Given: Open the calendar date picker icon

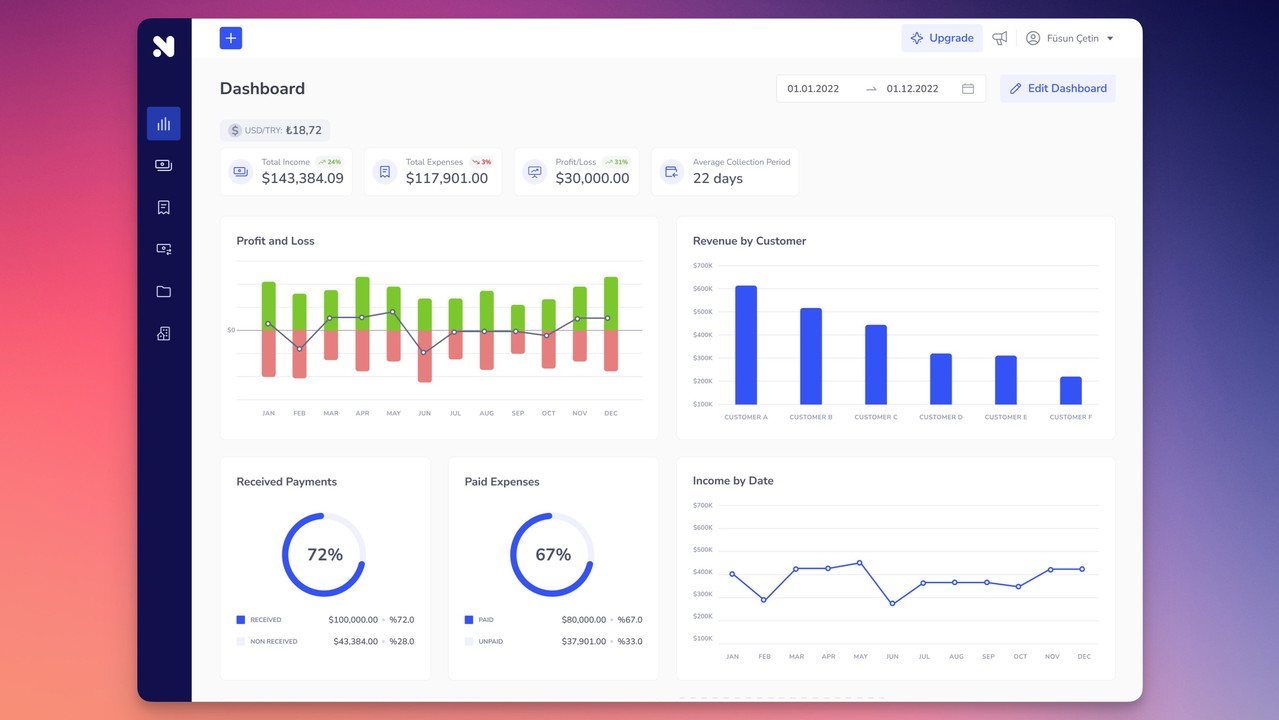Looking at the screenshot, I should pos(967,89).
